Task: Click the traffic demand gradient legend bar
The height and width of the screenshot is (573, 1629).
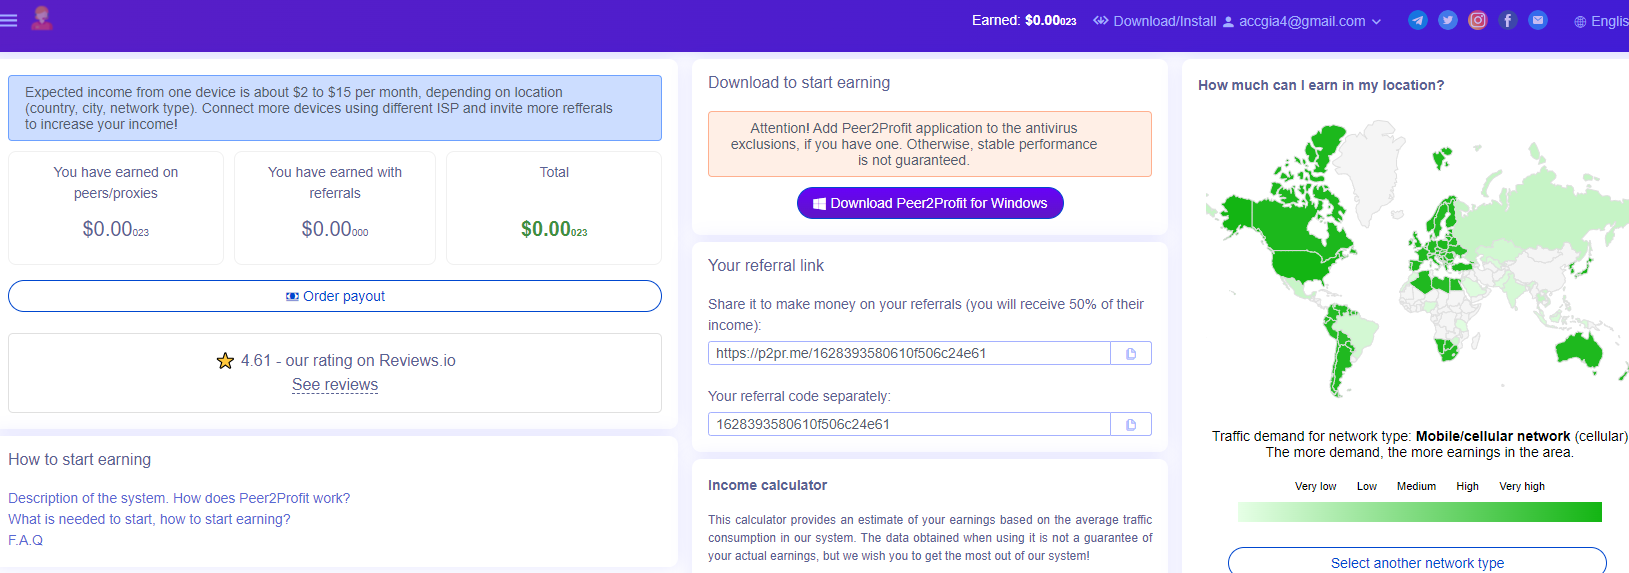Action: [x=1419, y=512]
